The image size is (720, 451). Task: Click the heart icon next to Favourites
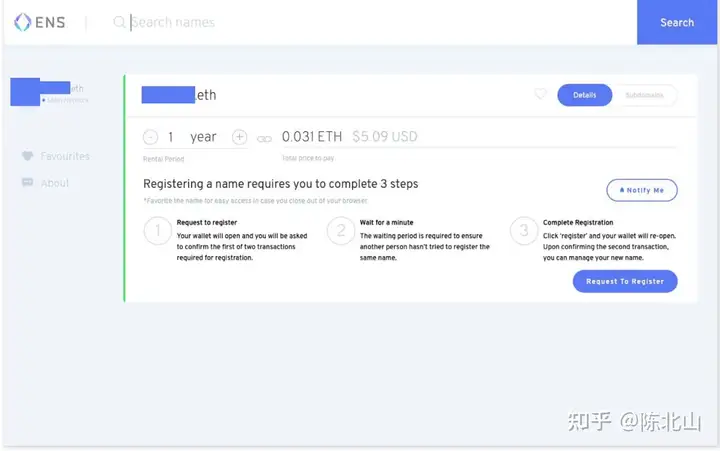(x=28, y=156)
